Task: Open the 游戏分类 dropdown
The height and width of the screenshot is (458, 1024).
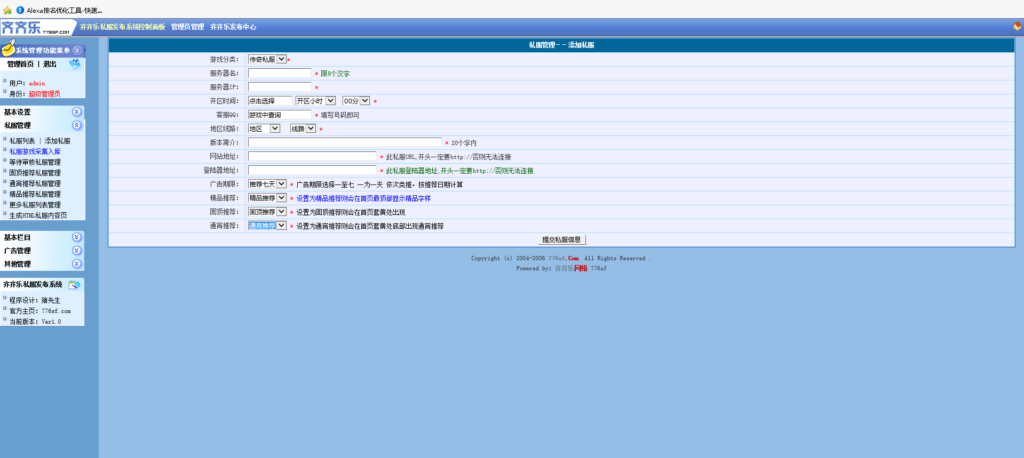Action: [266, 59]
